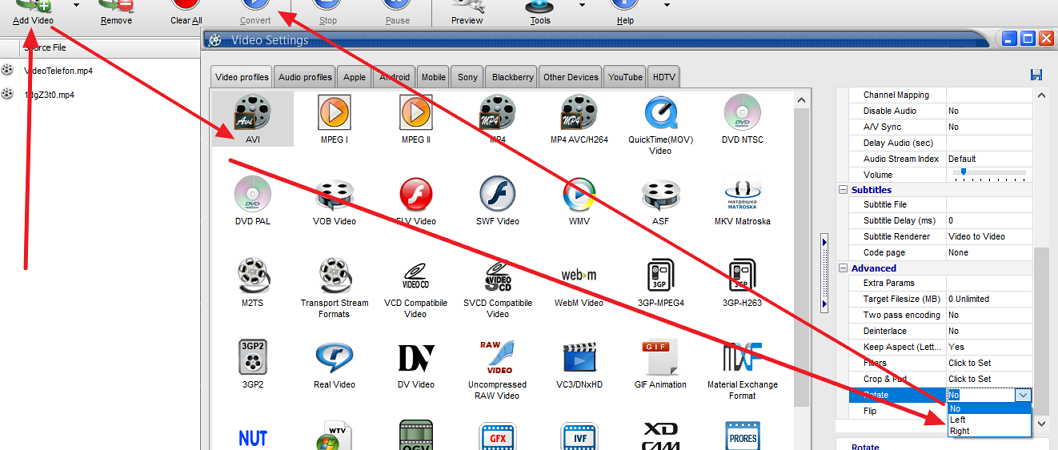Select the Real Video profile
The width and height of the screenshot is (1058, 450).
pos(335,364)
